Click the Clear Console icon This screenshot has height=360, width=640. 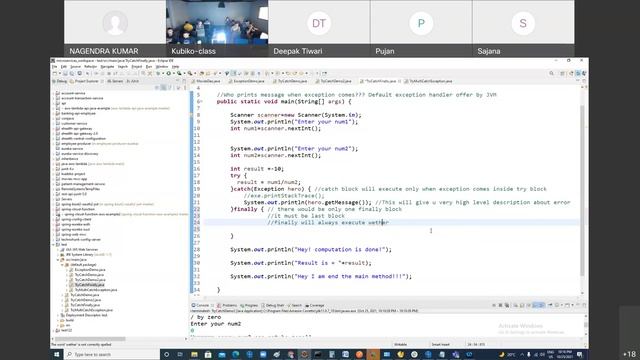point(516,305)
